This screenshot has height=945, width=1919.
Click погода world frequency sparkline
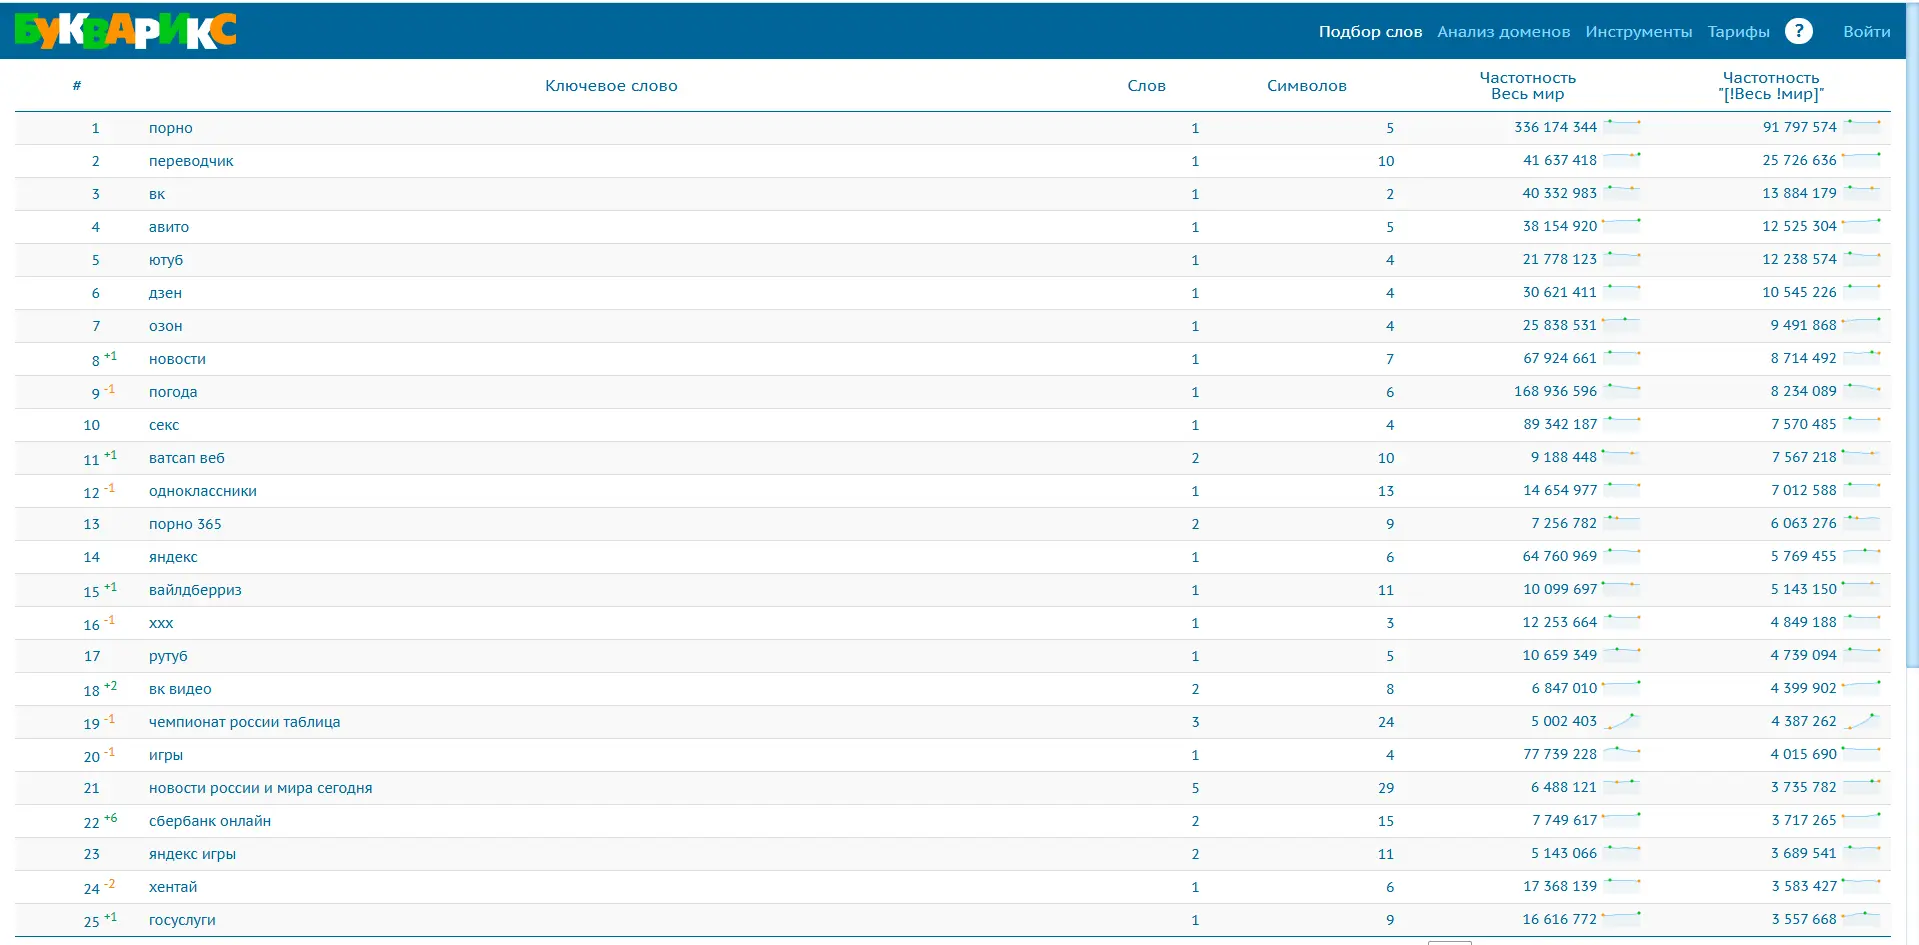point(1622,391)
